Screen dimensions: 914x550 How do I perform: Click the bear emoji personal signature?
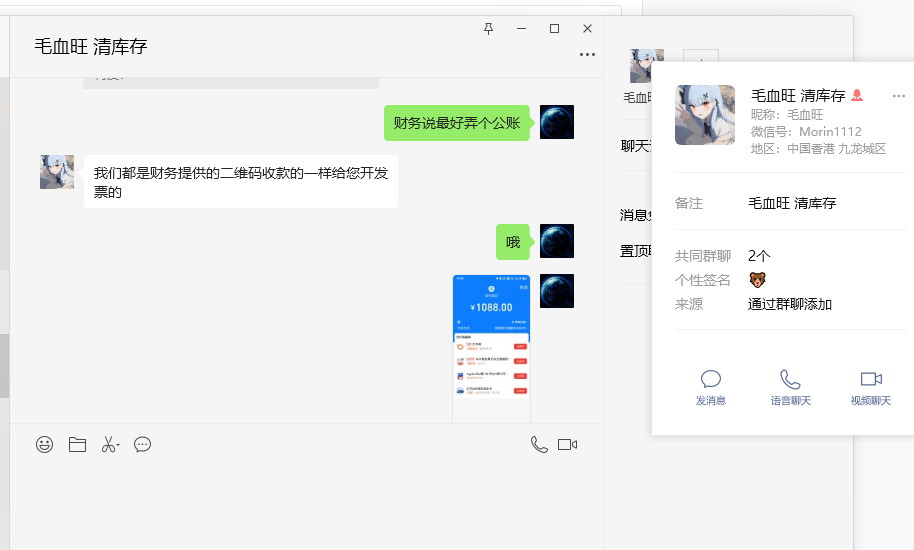(757, 280)
